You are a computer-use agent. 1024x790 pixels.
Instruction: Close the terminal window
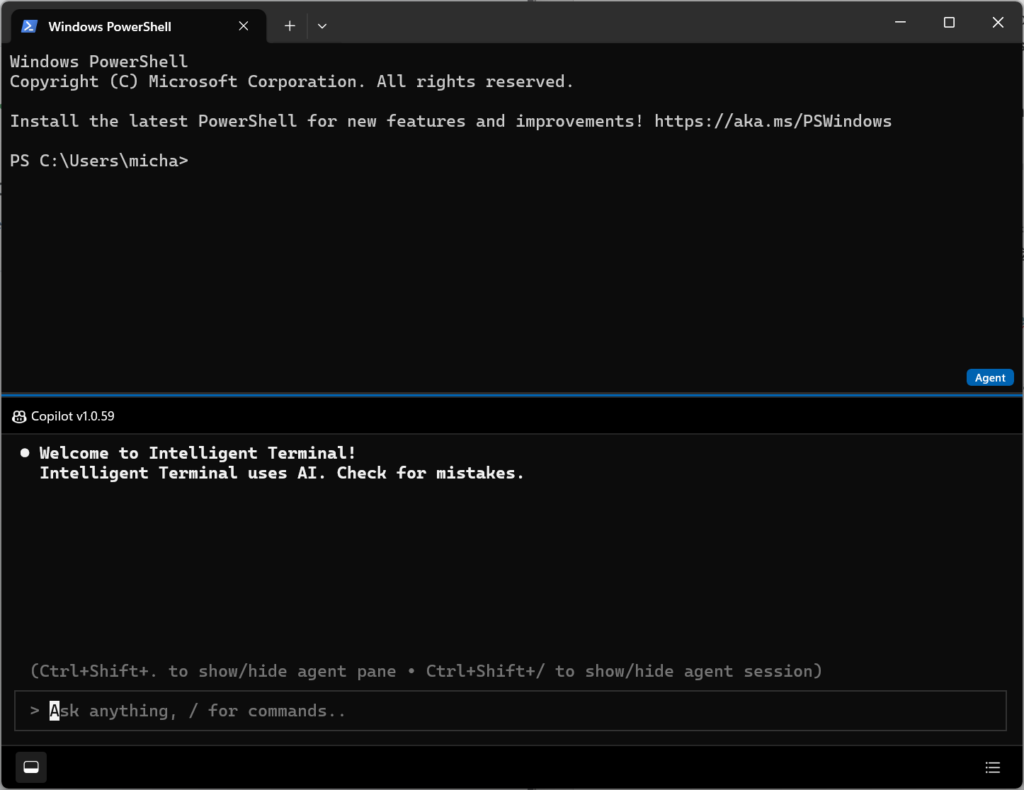coord(998,22)
